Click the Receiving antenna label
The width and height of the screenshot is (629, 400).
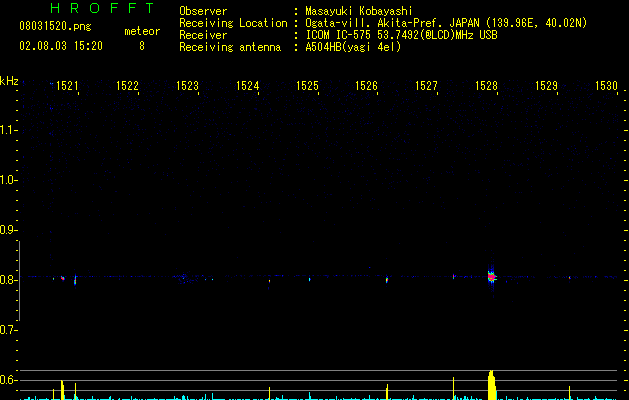(230, 47)
